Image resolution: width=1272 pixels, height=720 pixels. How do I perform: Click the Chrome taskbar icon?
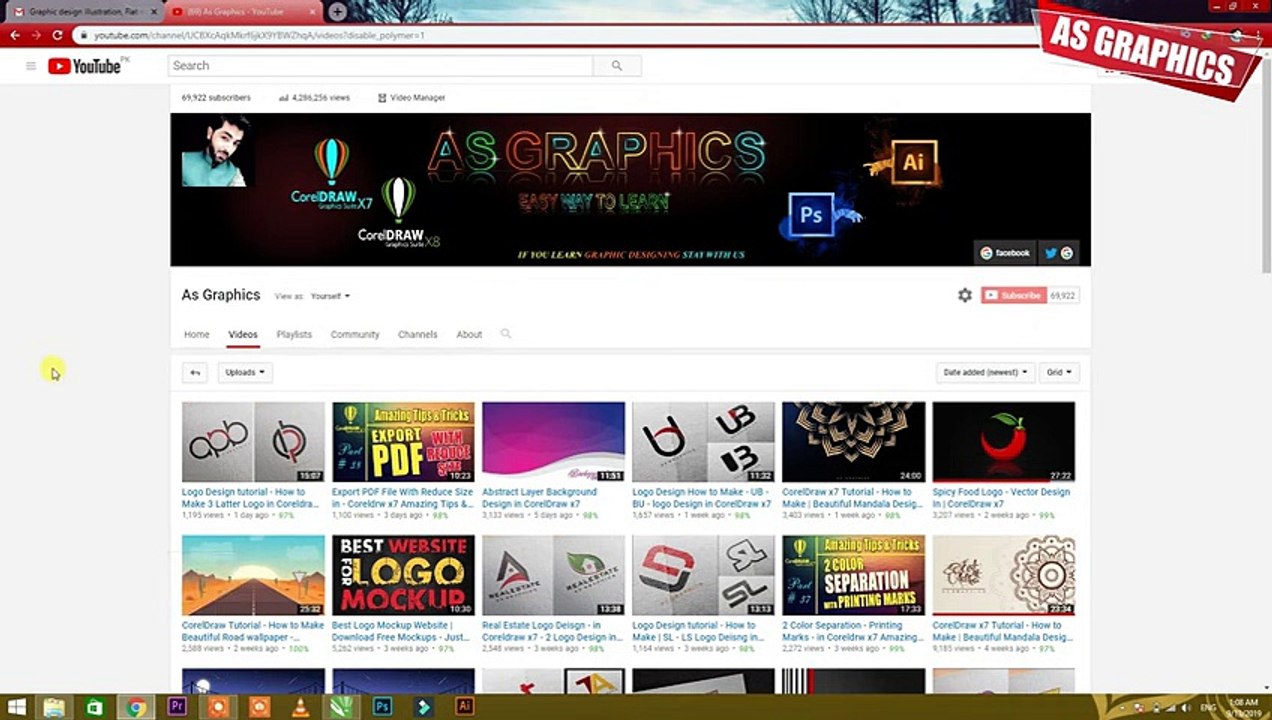tap(136, 707)
